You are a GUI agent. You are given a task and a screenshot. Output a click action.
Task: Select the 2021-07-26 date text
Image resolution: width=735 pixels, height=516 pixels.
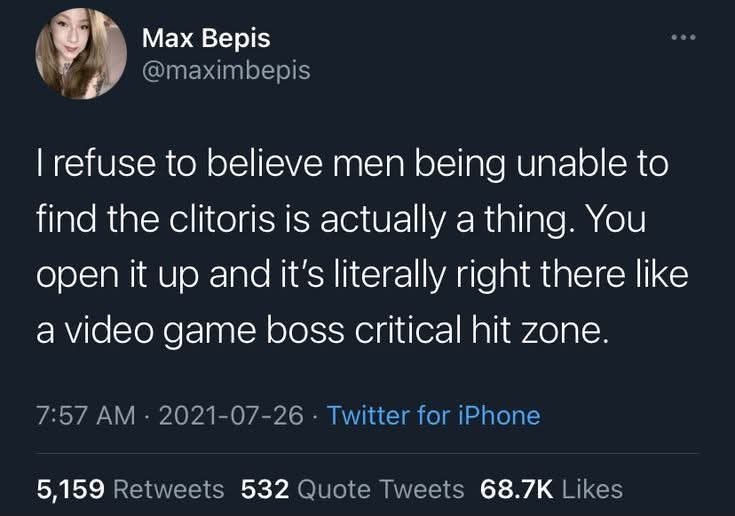(x=231, y=415)
